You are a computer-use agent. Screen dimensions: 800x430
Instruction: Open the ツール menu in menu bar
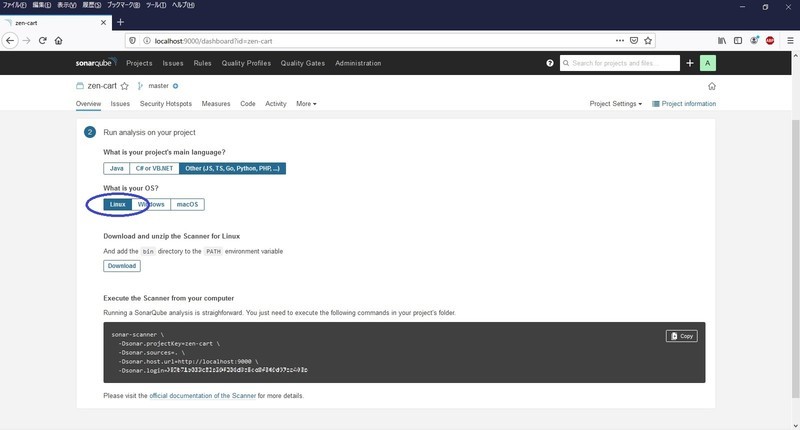point(156,5)
